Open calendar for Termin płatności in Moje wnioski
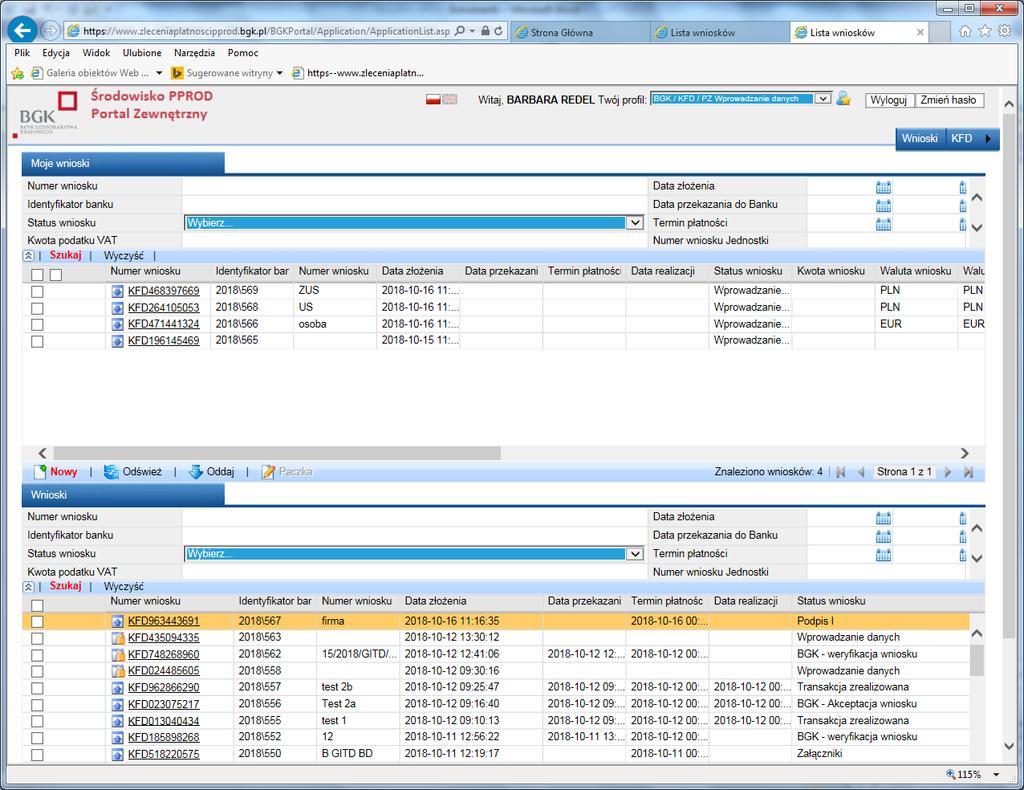Viewport: 1024px width, 790px height. coord(883,224)
